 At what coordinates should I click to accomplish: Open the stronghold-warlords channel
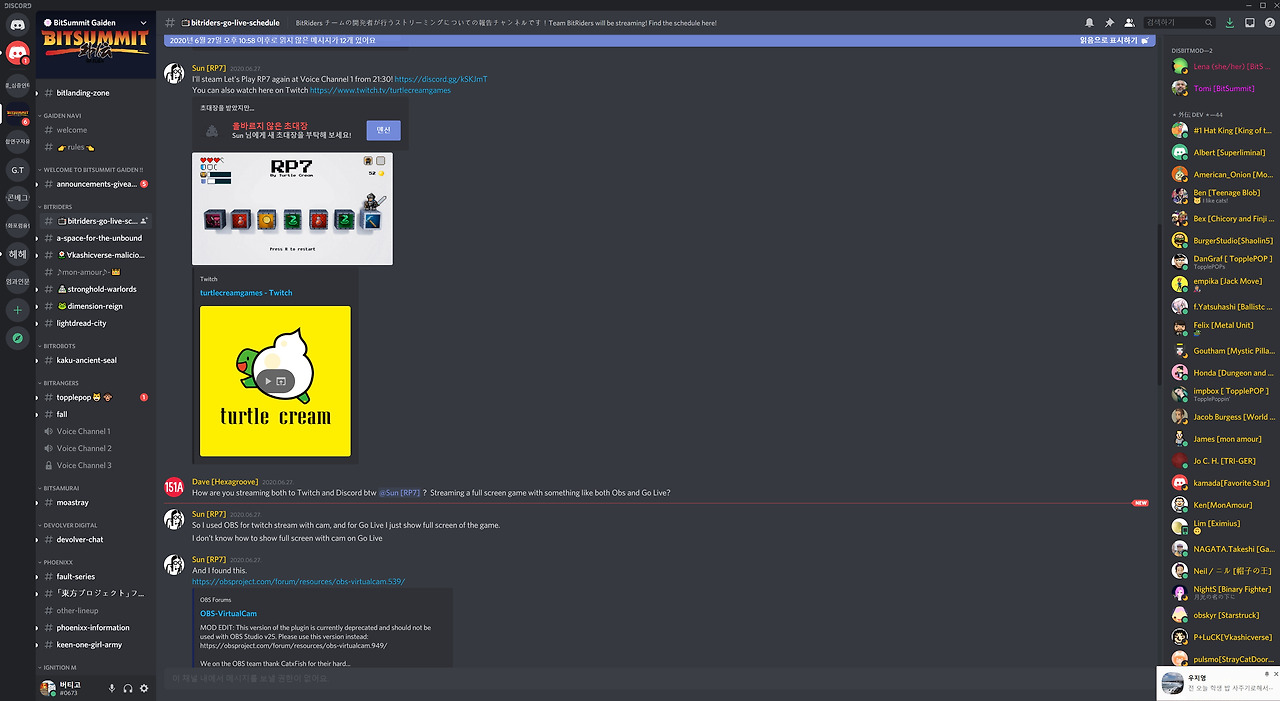[95, 289]
